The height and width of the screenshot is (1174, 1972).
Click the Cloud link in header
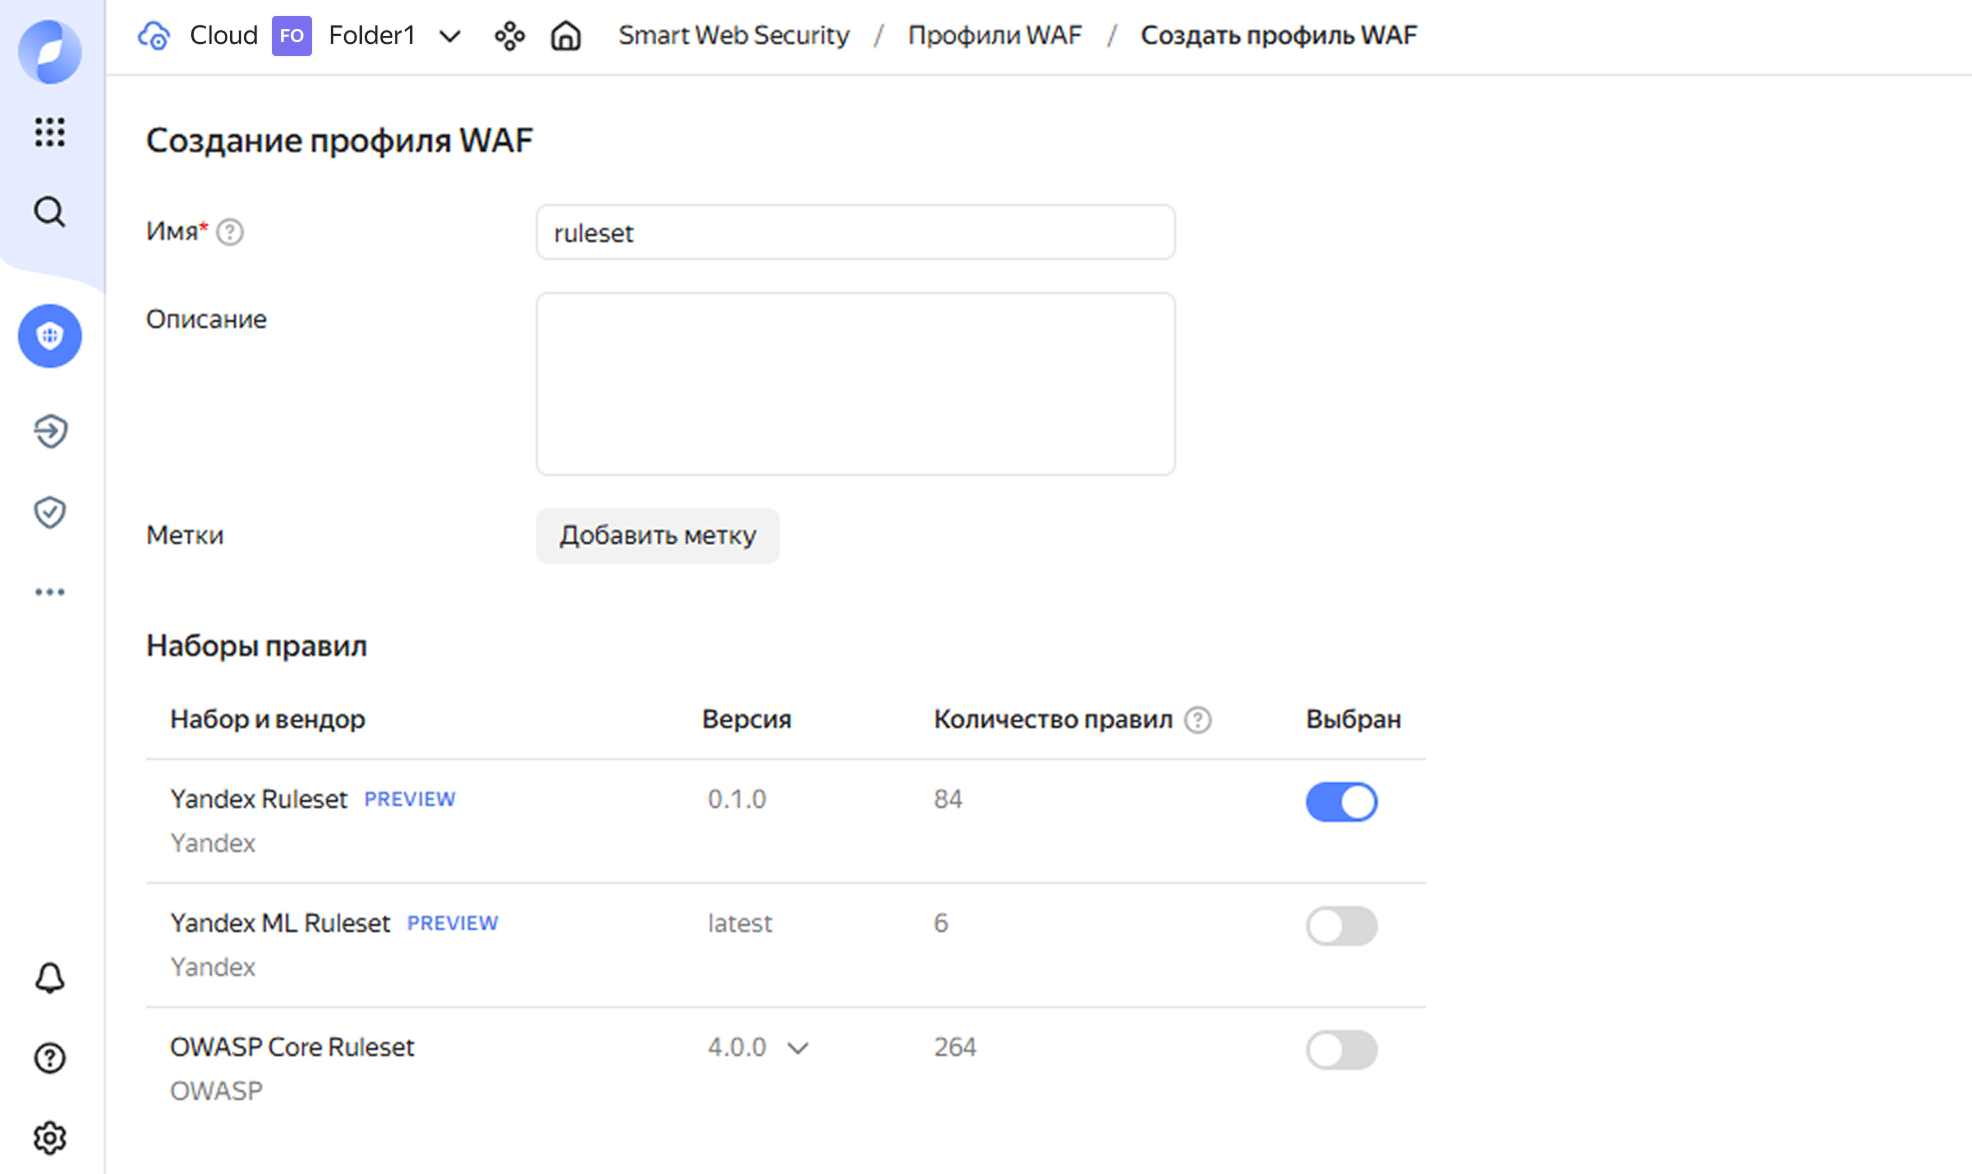223,36
